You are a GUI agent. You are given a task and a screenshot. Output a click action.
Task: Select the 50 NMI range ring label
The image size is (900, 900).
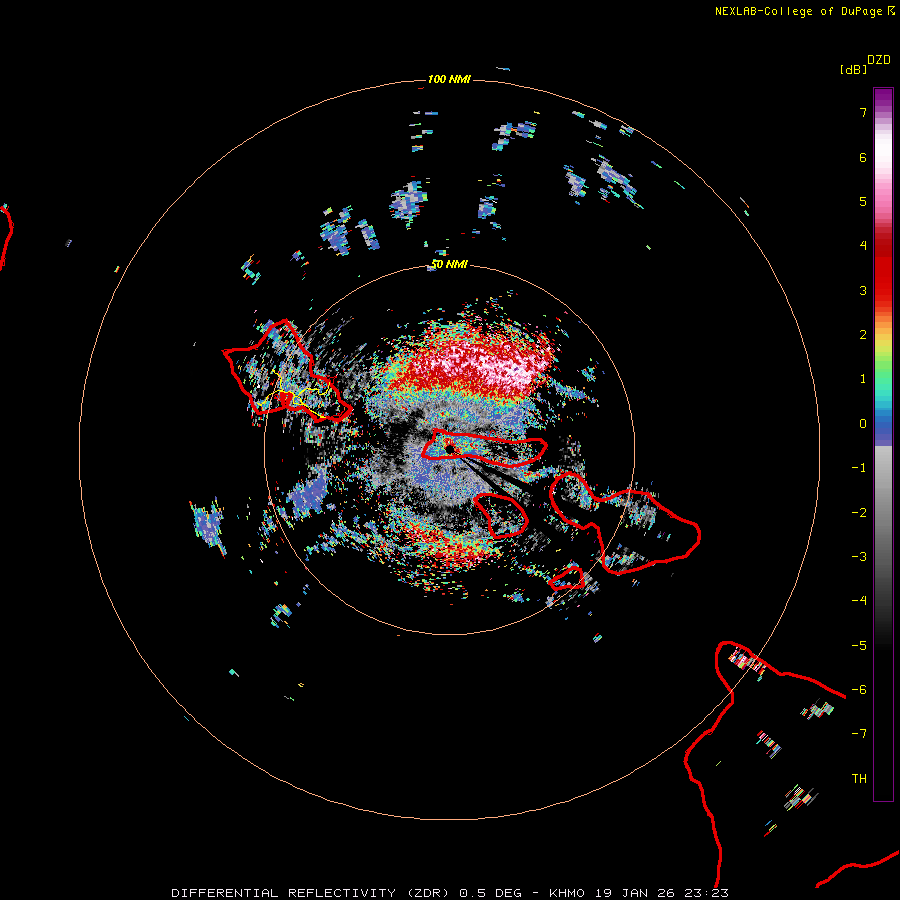pos(449,264)
